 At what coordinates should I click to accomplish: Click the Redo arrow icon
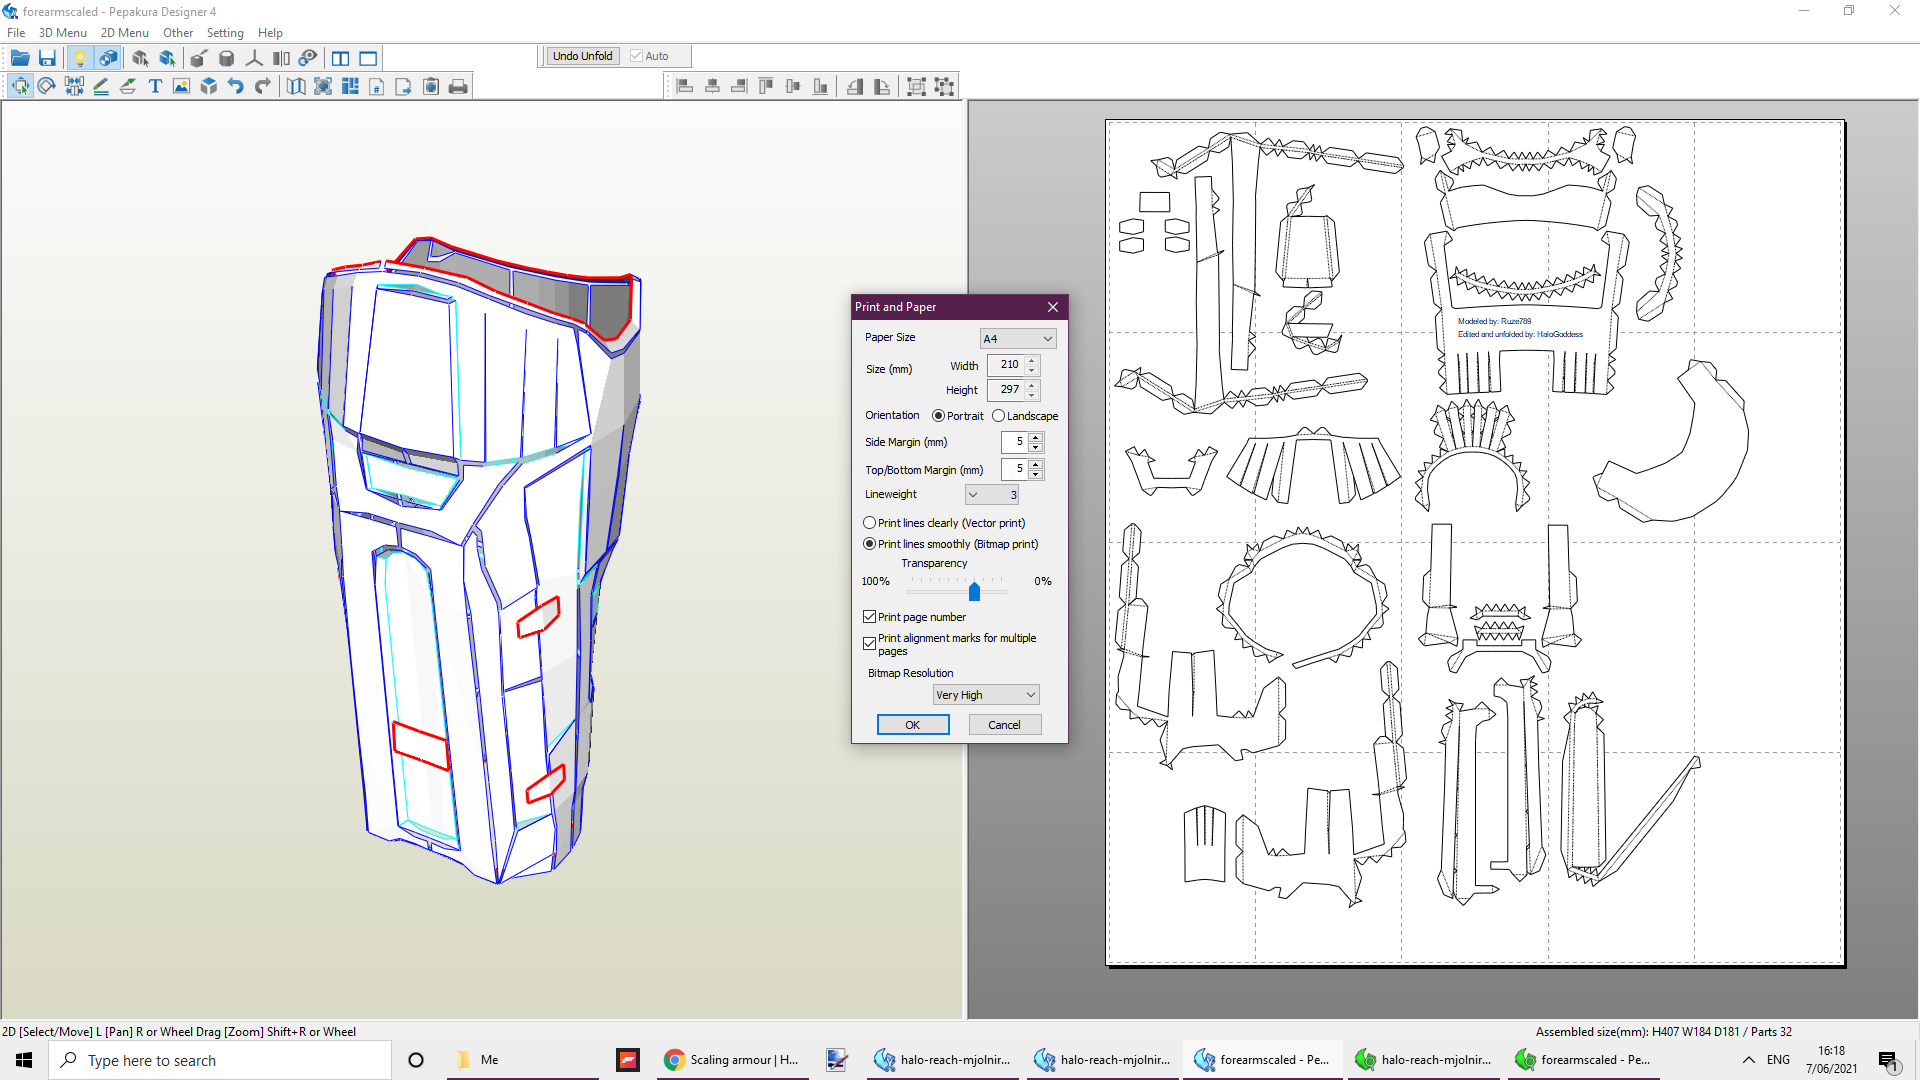[x=262, y=86]
